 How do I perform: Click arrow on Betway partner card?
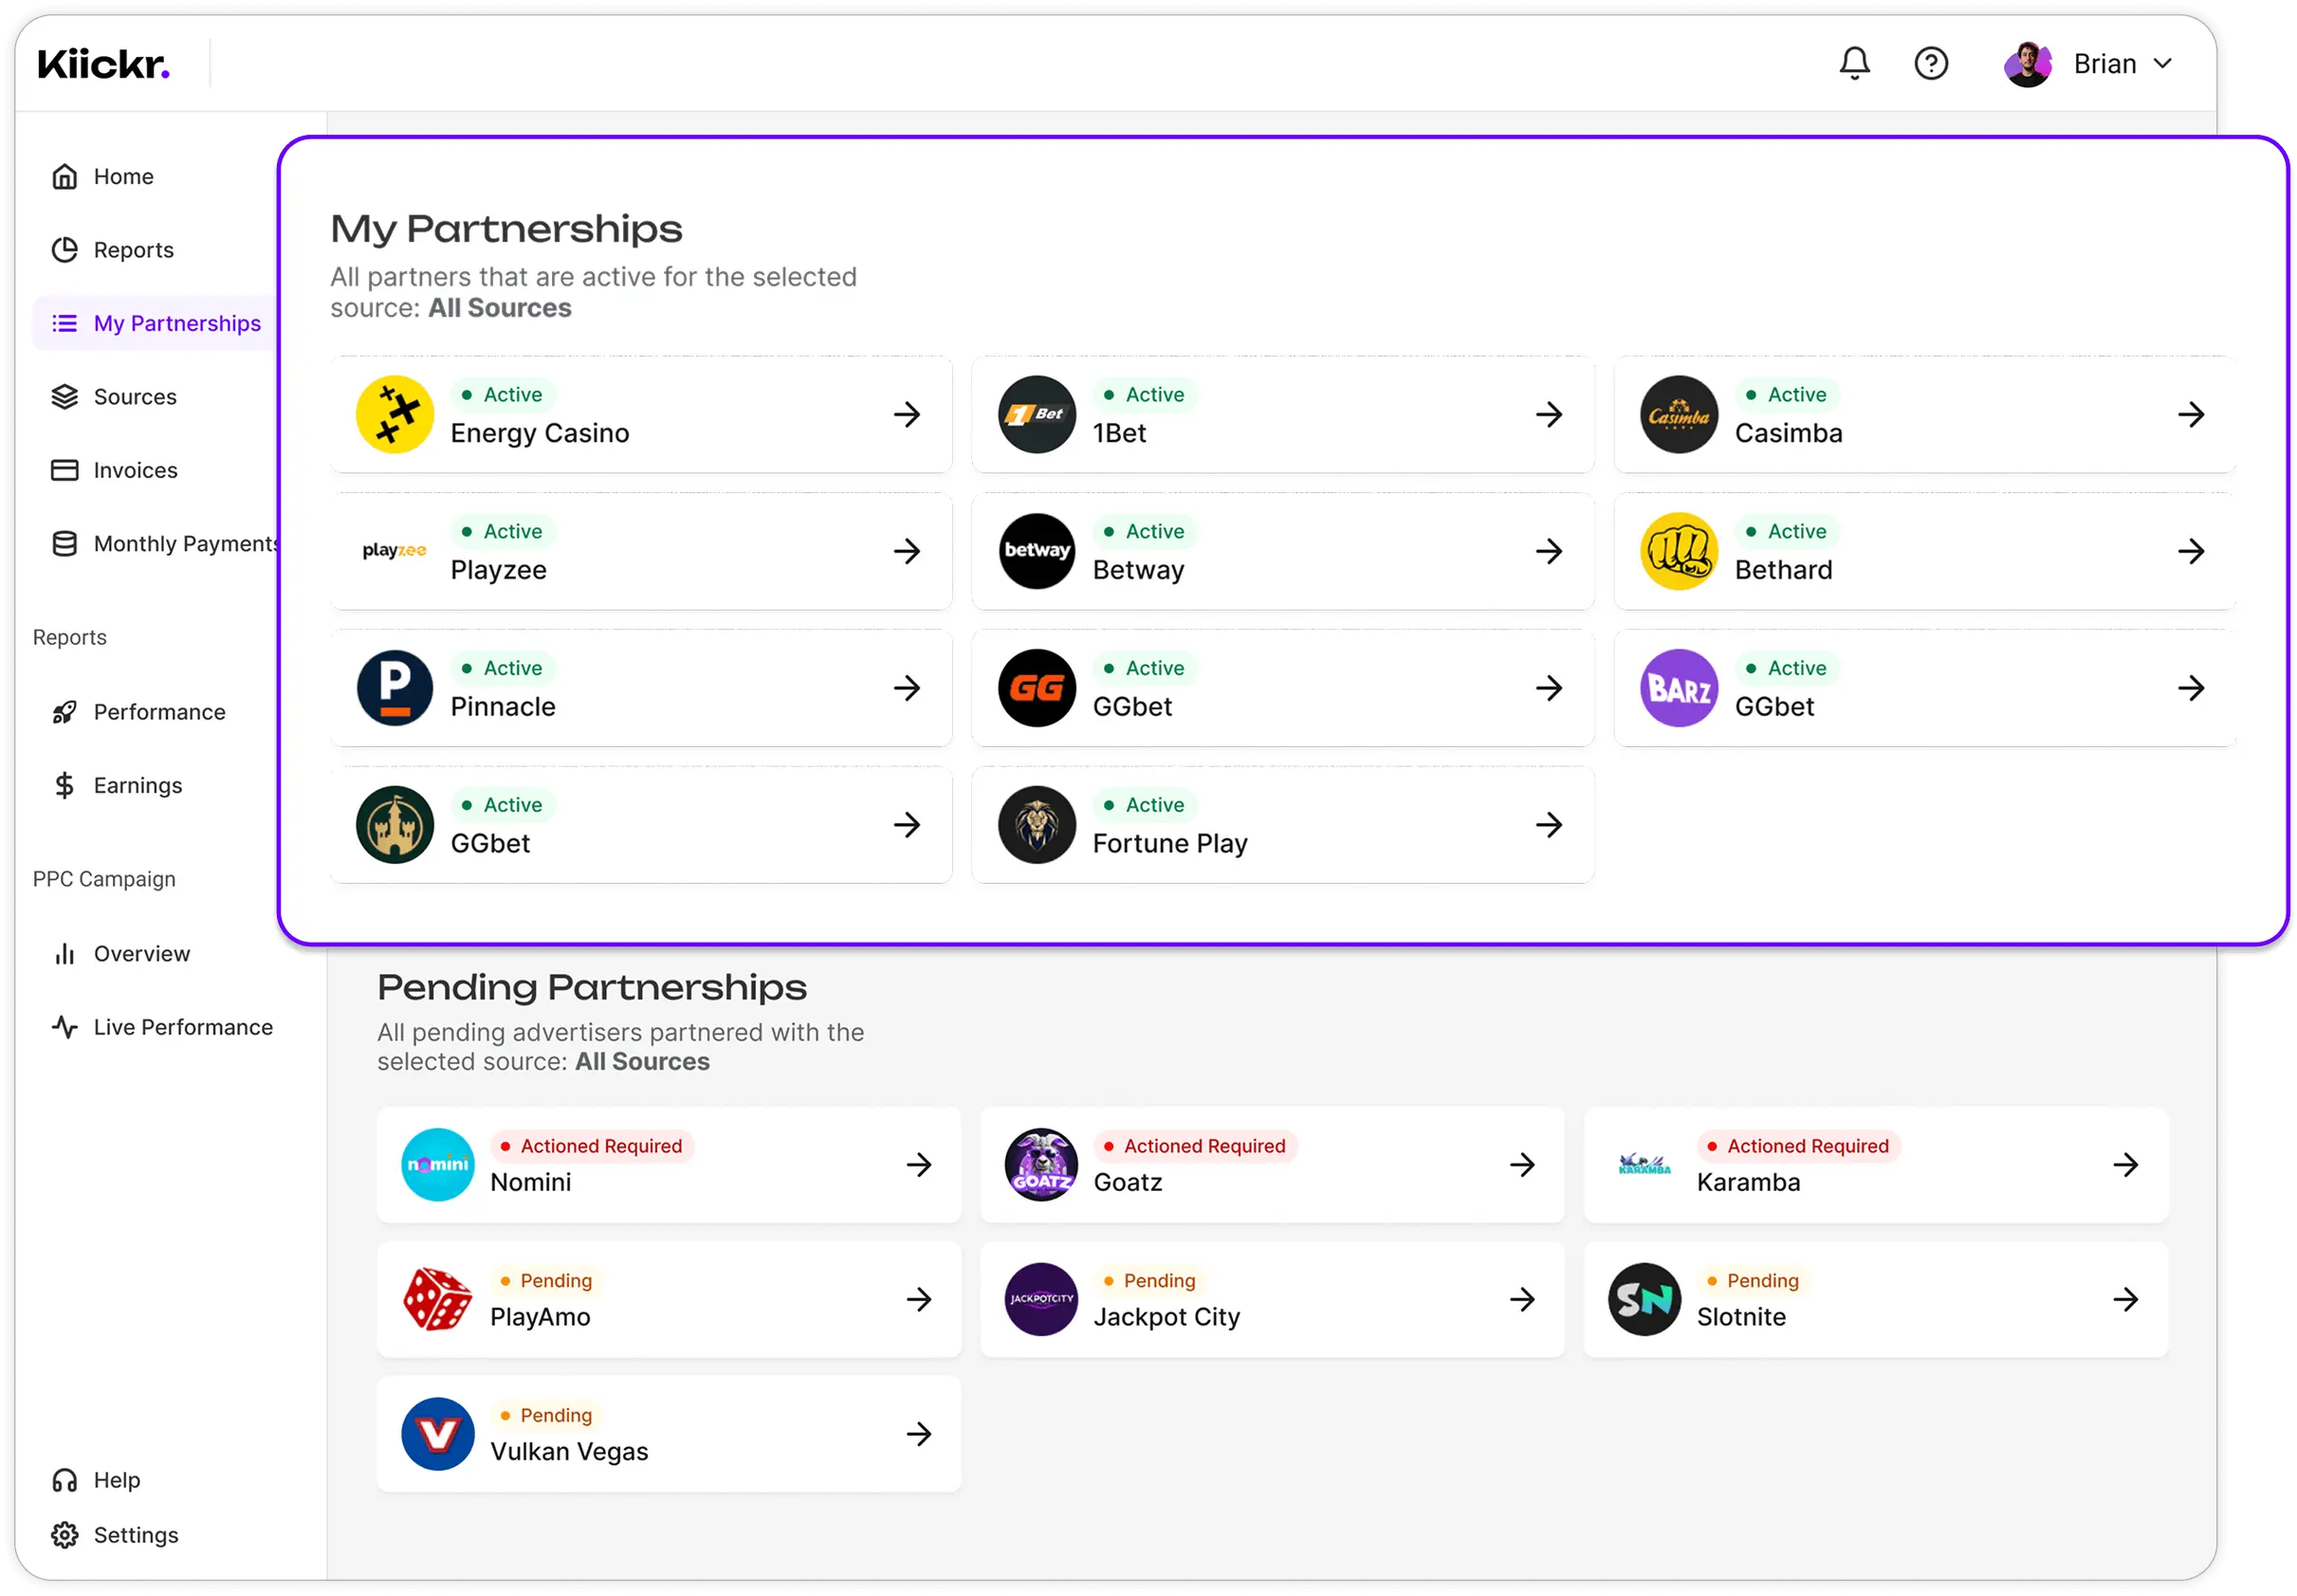click(1548, 551)
